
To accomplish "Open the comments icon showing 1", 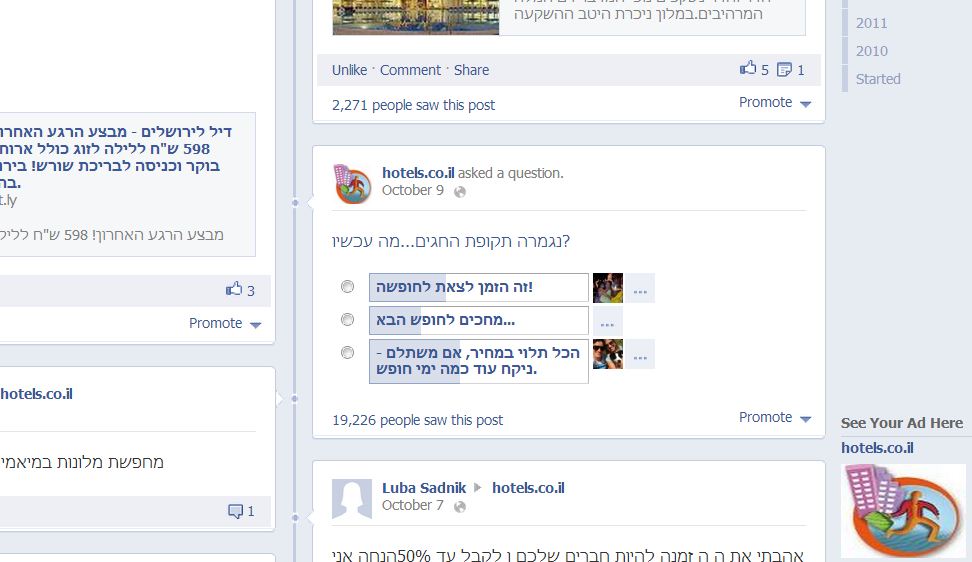I will [784, 69].
